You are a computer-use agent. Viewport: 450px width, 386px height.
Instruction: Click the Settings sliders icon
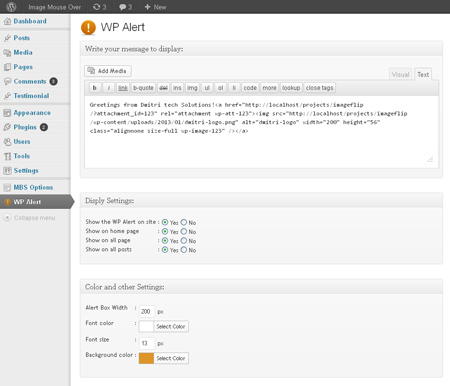[7, 171]
